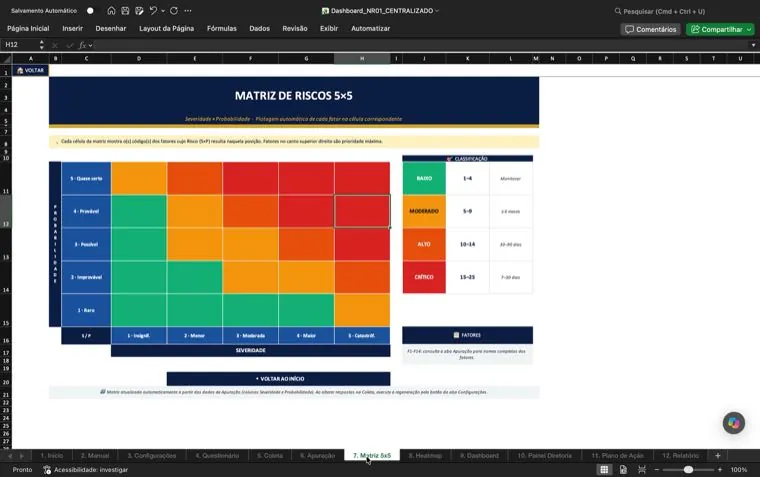Viewport: 760px width, 477px height.
Task: Switch to the '5. Coleta' sheet tab
Action: click(270, 456)
